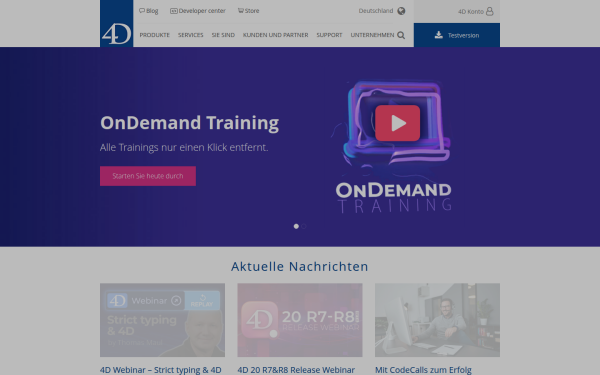Click the Starten Sie heute durch button

click(x=148, y=176)
